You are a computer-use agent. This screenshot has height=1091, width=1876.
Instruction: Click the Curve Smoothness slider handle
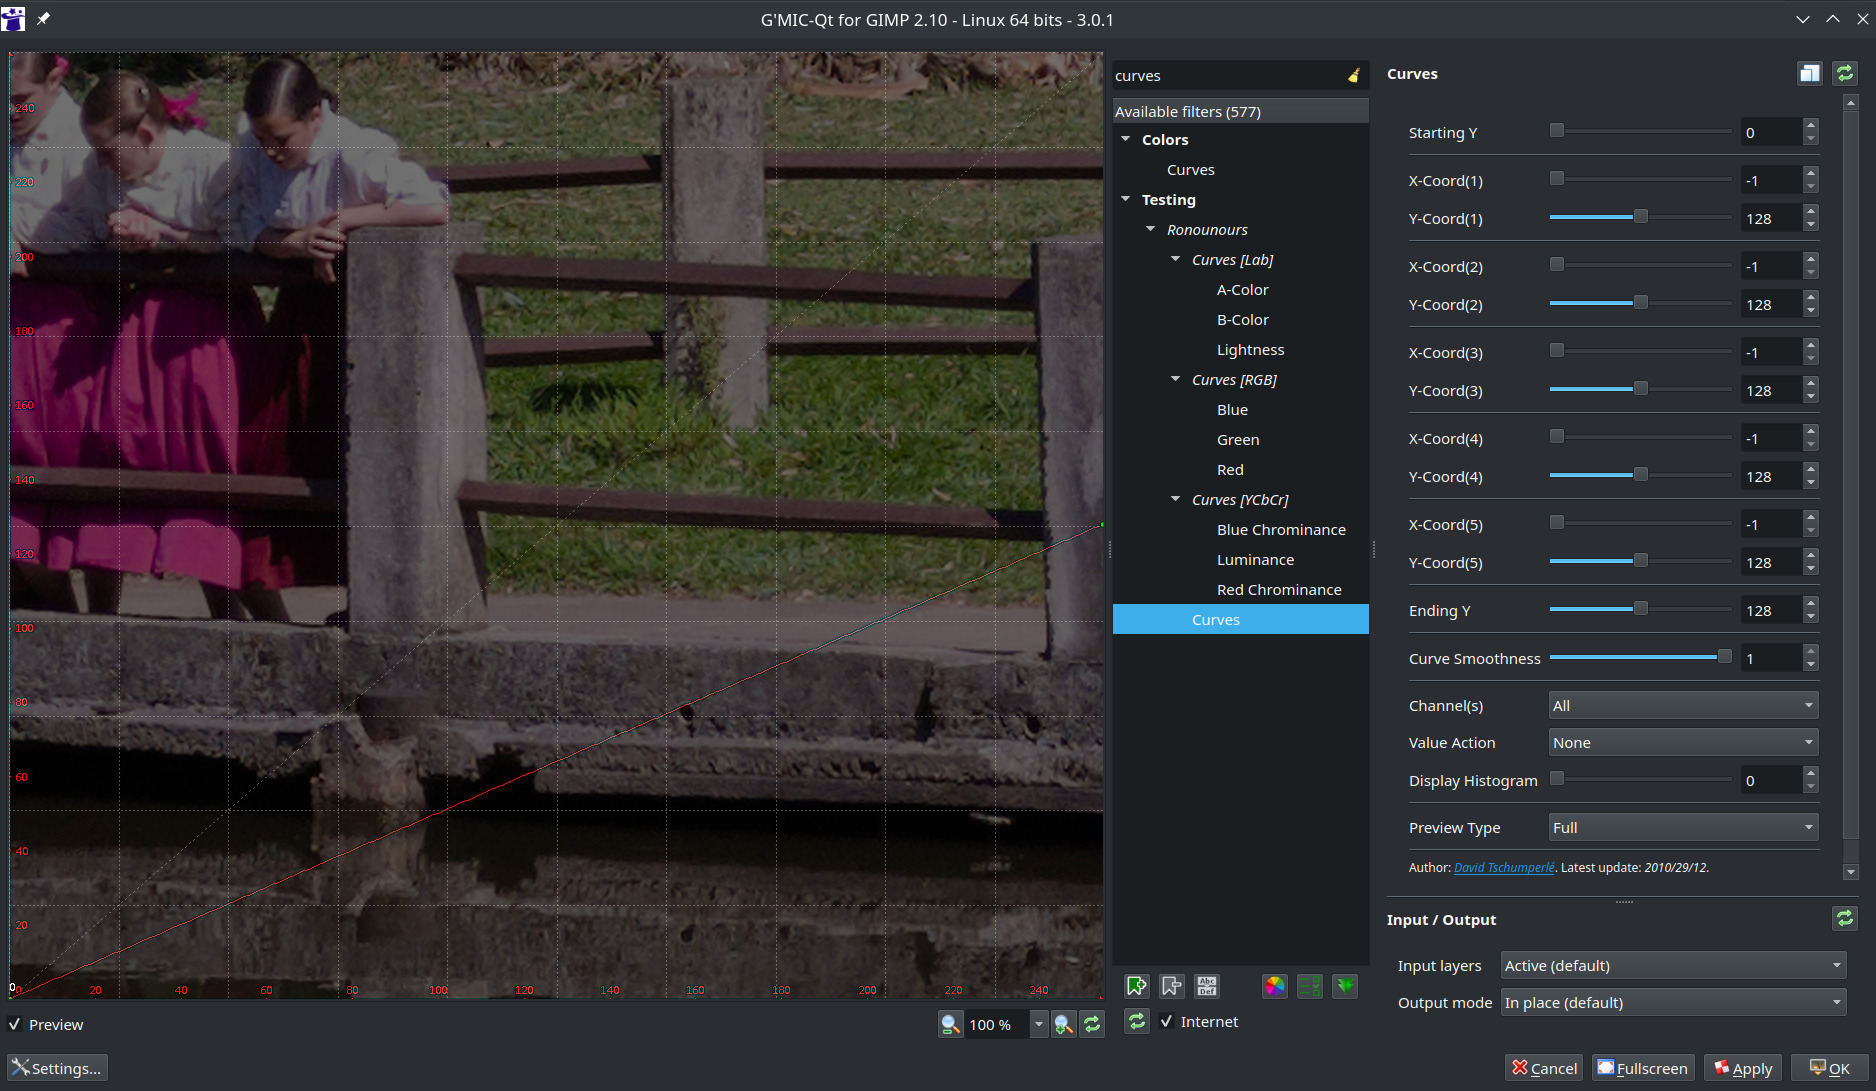[x=1724, y=657]
